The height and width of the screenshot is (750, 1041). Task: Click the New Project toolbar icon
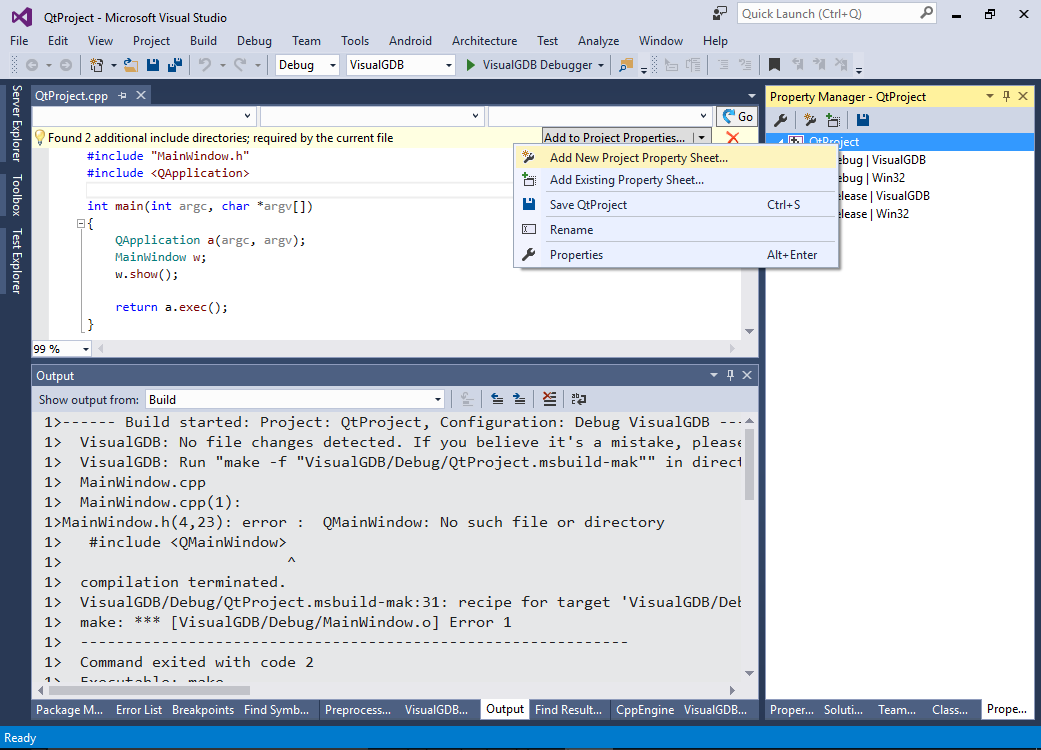coord(96,65)
